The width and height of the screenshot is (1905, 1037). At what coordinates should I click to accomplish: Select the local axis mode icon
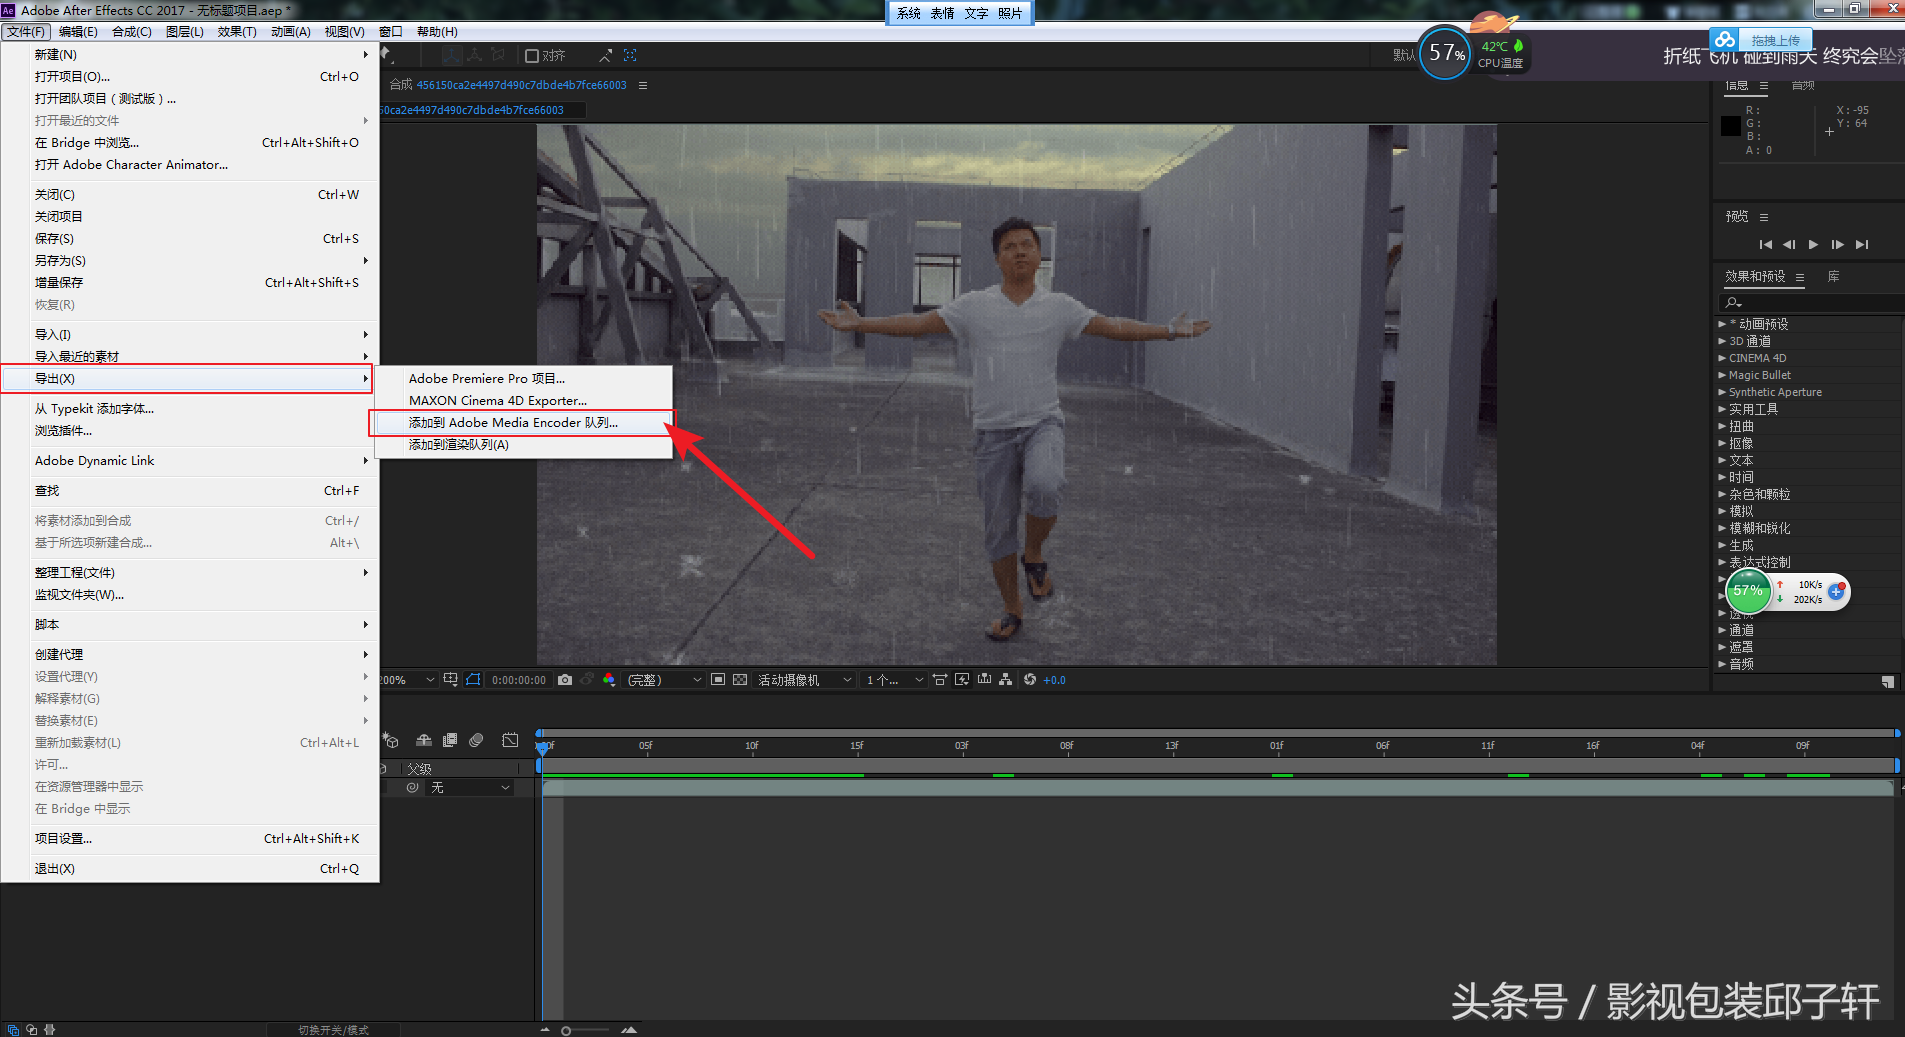(x=453, y=56)
